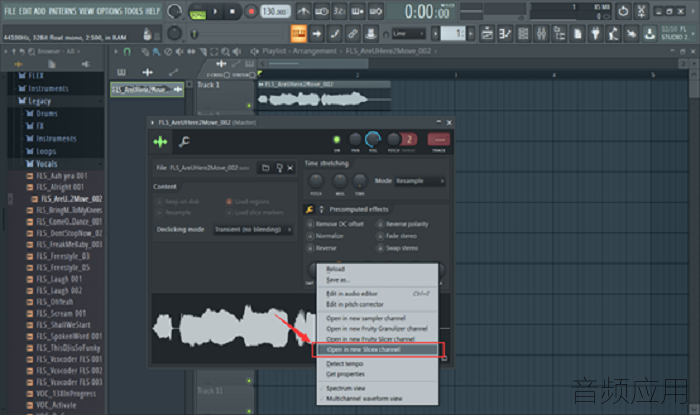Choose 'Open in new Fruity Granulizer channel'

[377, 328]
